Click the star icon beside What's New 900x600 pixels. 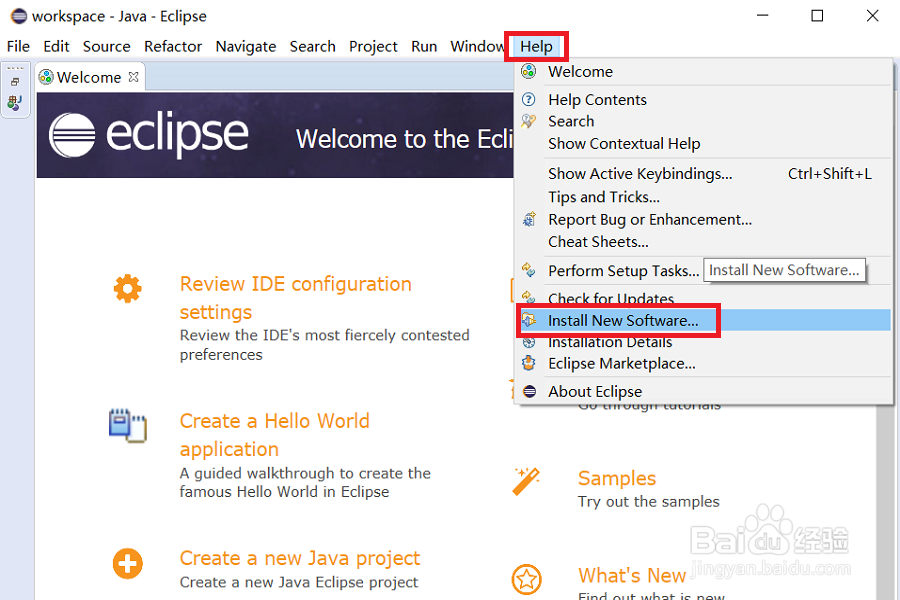[x=526, y=579]
